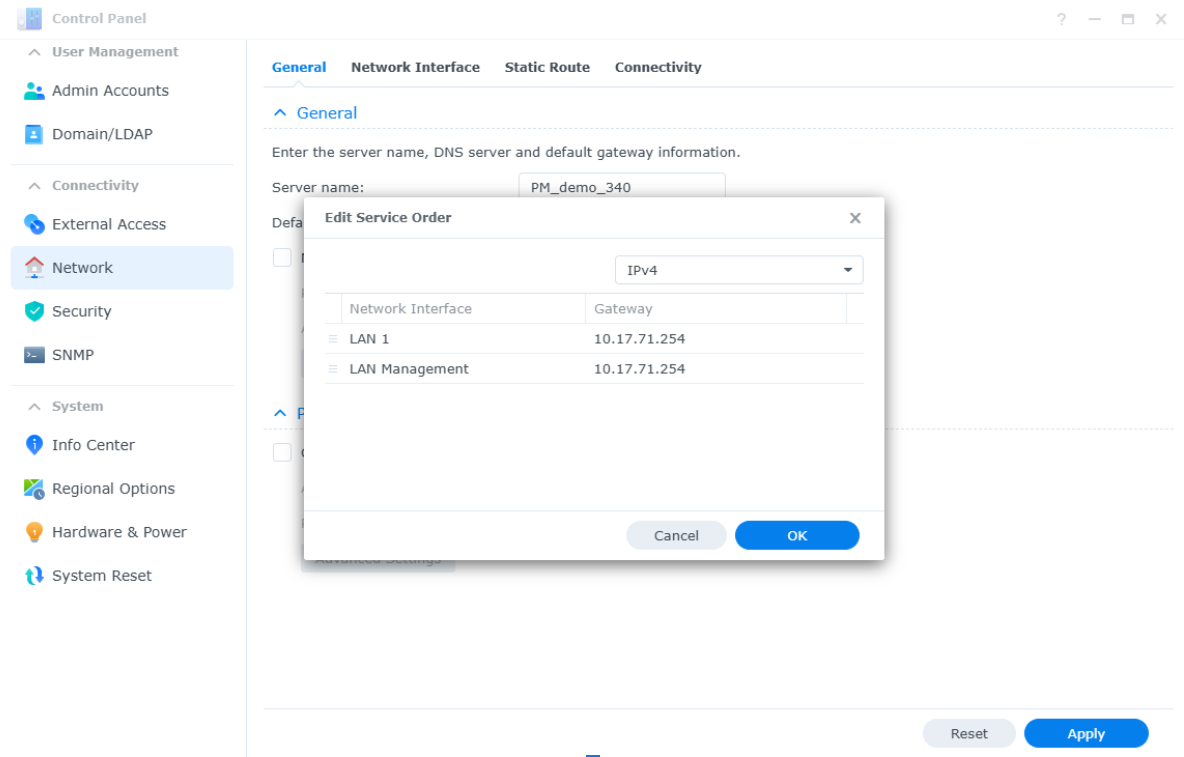This screenshot has height=757, width=1184.
Task: Open SNMP settings
Action: (x=122, y=355)
